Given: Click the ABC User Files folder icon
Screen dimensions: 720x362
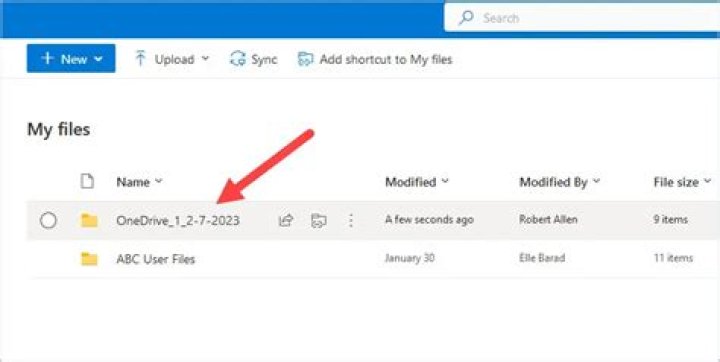Looking at the screenshot, I should [x=89, y=259].
